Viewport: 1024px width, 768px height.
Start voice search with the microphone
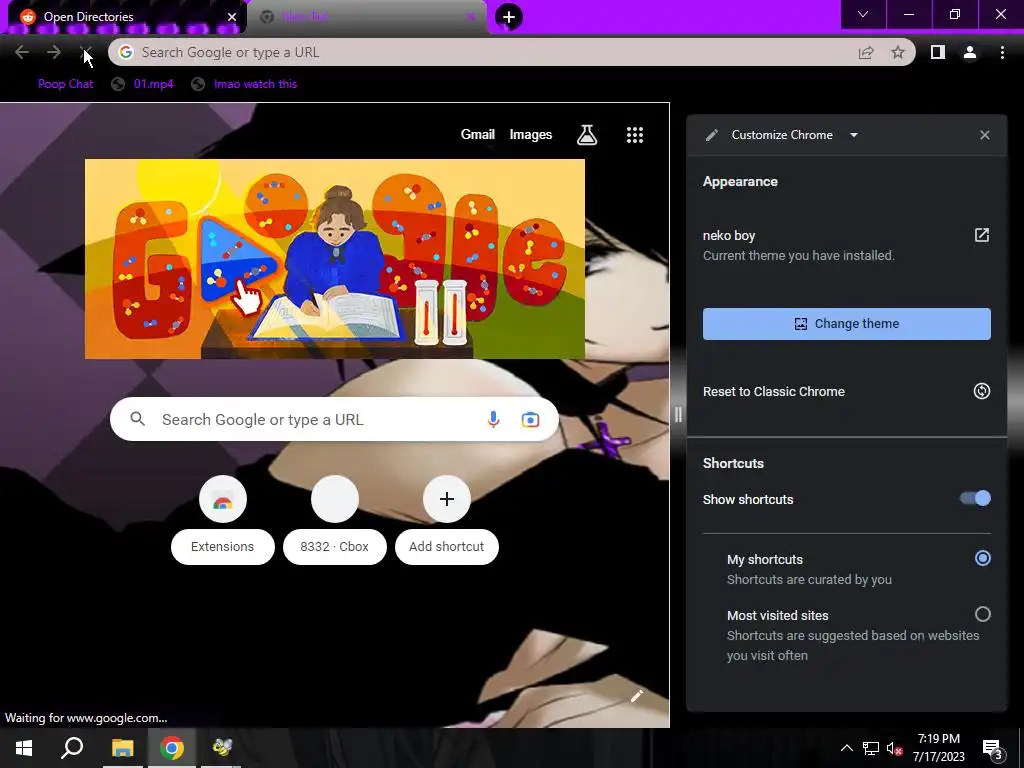click(x=494, y=419)
